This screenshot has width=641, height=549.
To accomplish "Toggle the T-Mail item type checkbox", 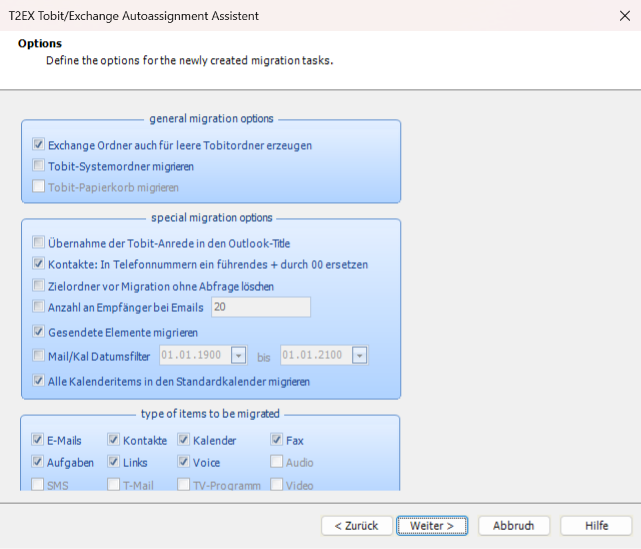I will 114,485.
